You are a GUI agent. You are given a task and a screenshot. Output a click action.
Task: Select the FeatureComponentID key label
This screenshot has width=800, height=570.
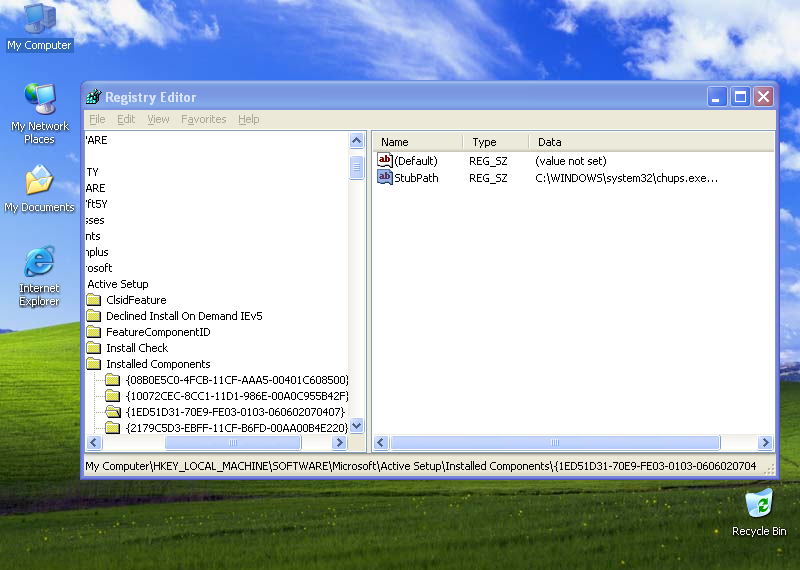pyautogui.click(x=158, y=332)
